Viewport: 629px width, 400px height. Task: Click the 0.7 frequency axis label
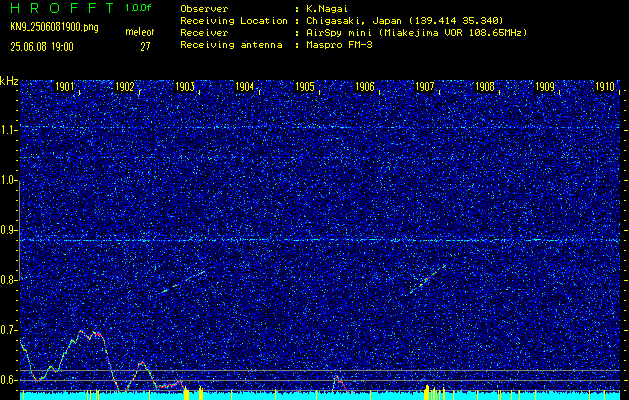coord(8,330)
